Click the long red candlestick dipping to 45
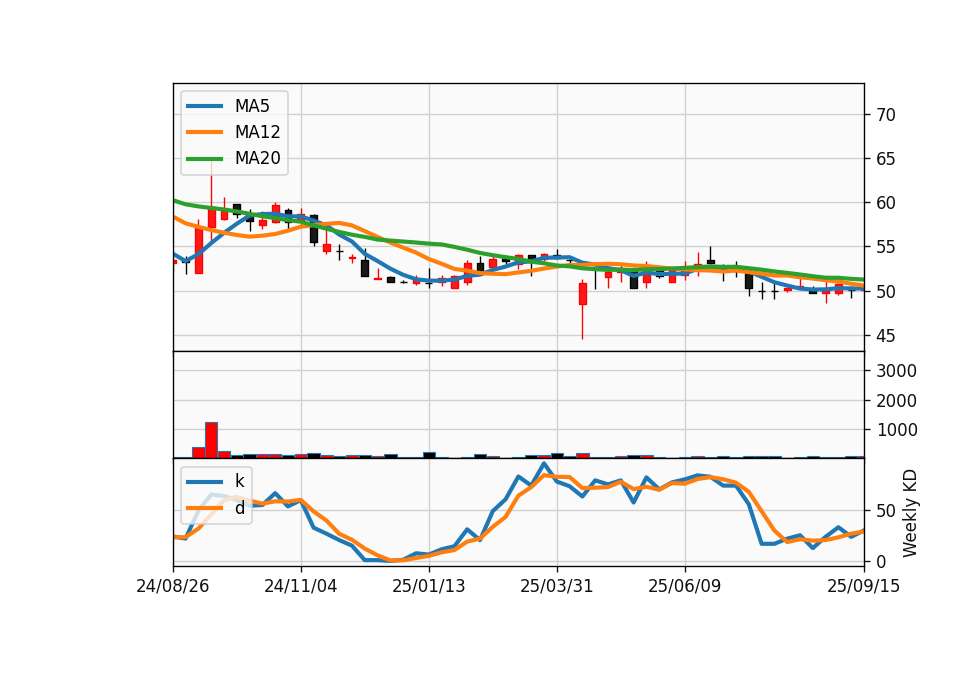Viewport: 960px width, 690px height. 583,309
